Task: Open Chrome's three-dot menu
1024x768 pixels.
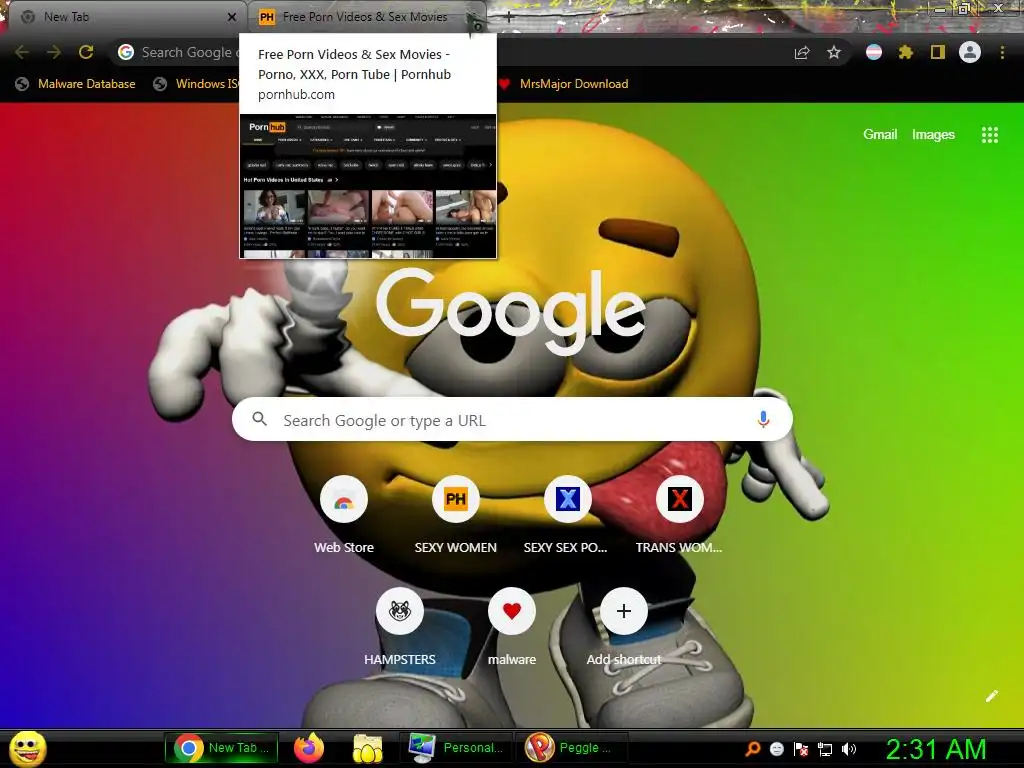Action: pyautogui.click(x=1002, y=52)
